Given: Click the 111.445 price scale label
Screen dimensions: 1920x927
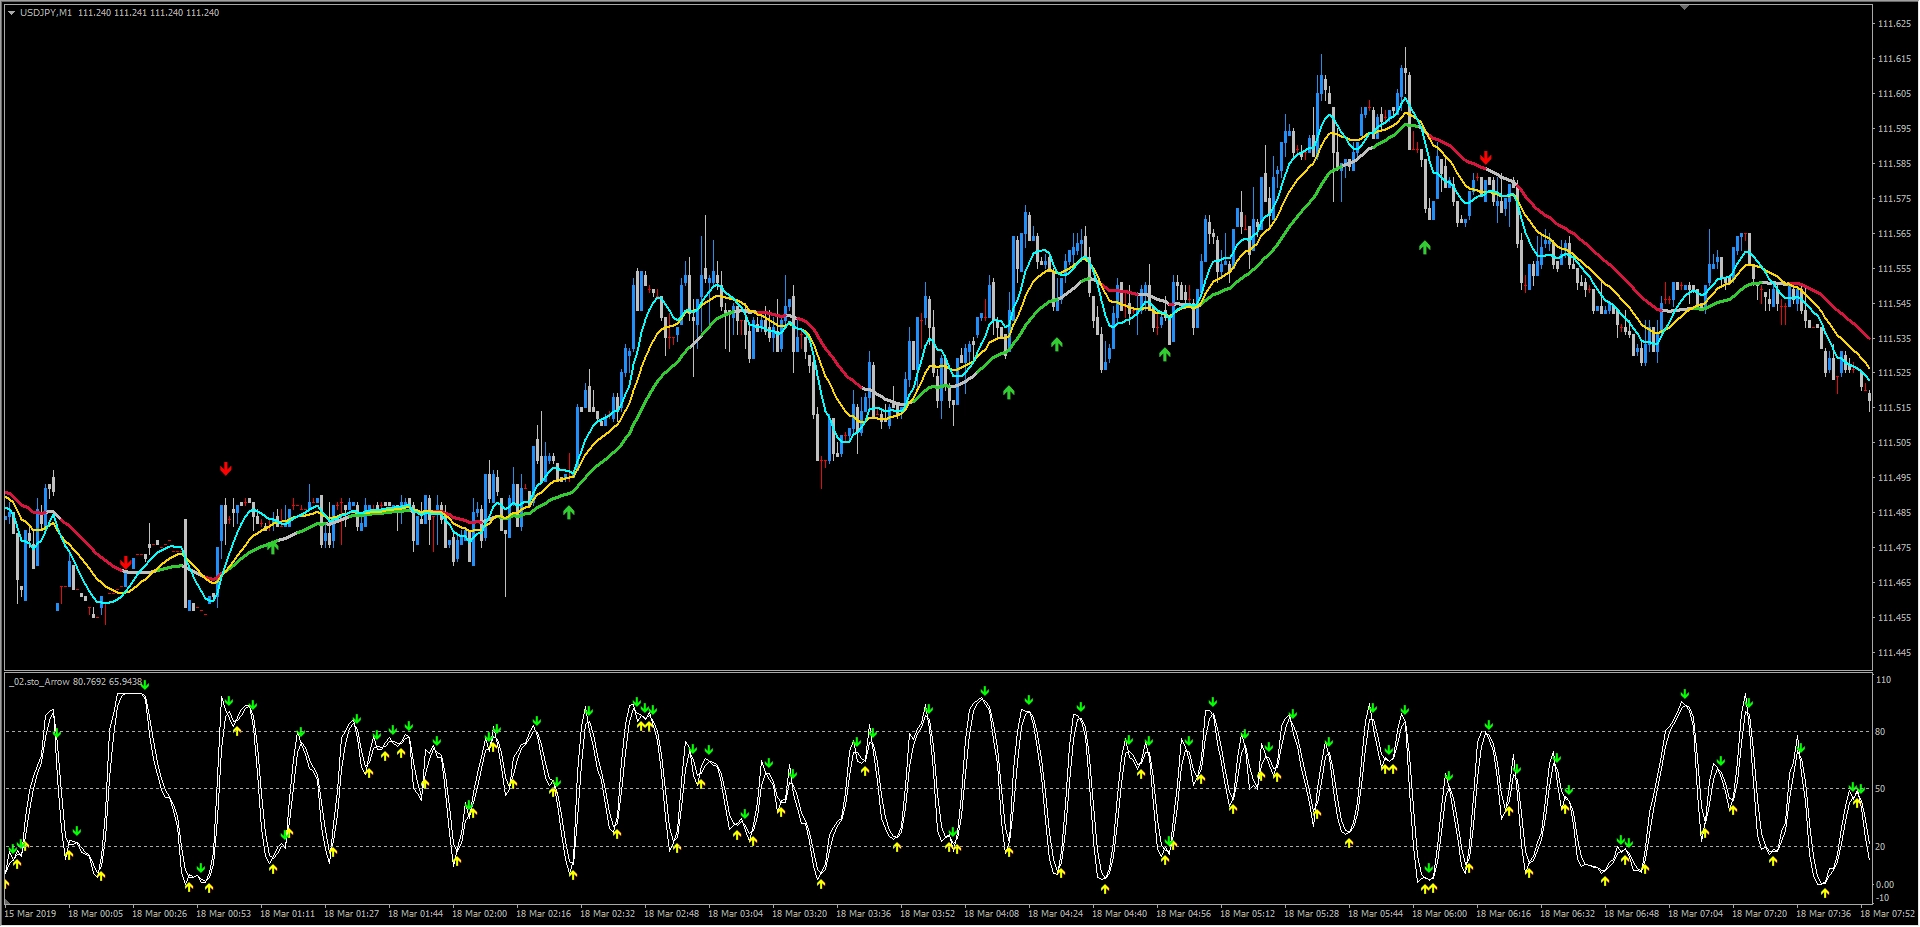Looking at the screenshot, I should (x=1894, y=653).
